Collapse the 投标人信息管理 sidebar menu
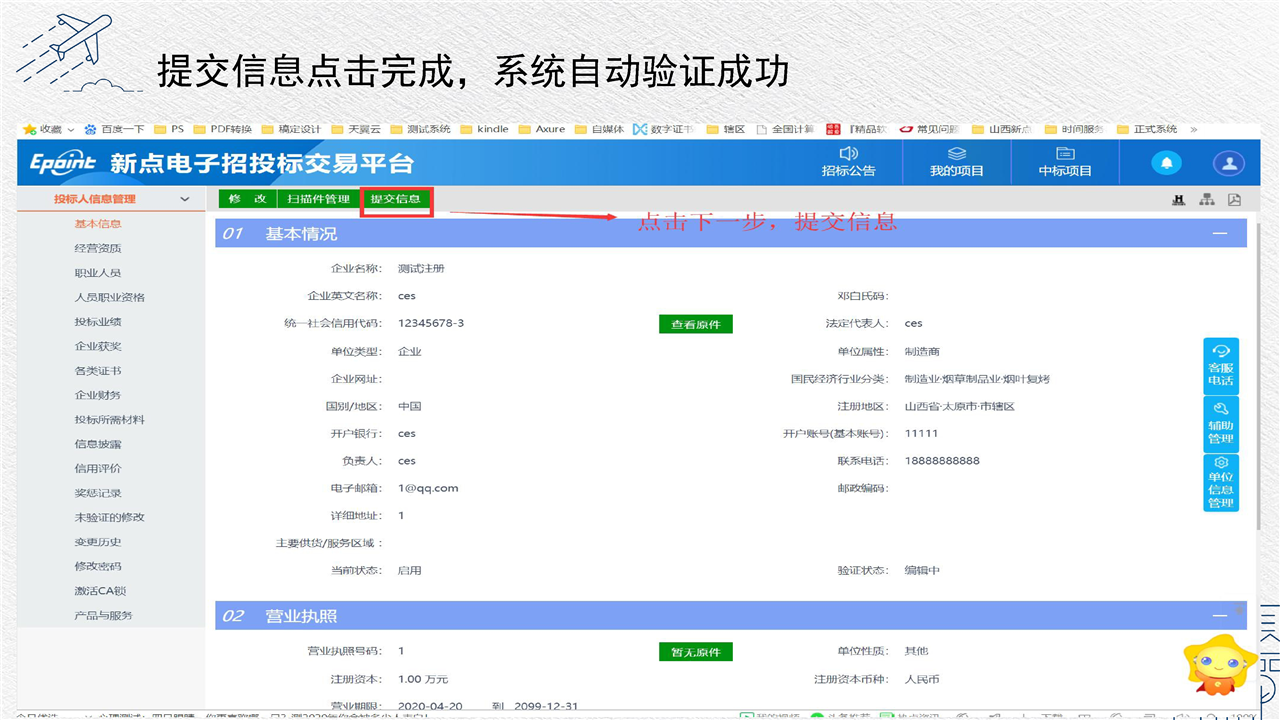The width and height of the screenshot is (1280, 720). click(x=184, y=199)
